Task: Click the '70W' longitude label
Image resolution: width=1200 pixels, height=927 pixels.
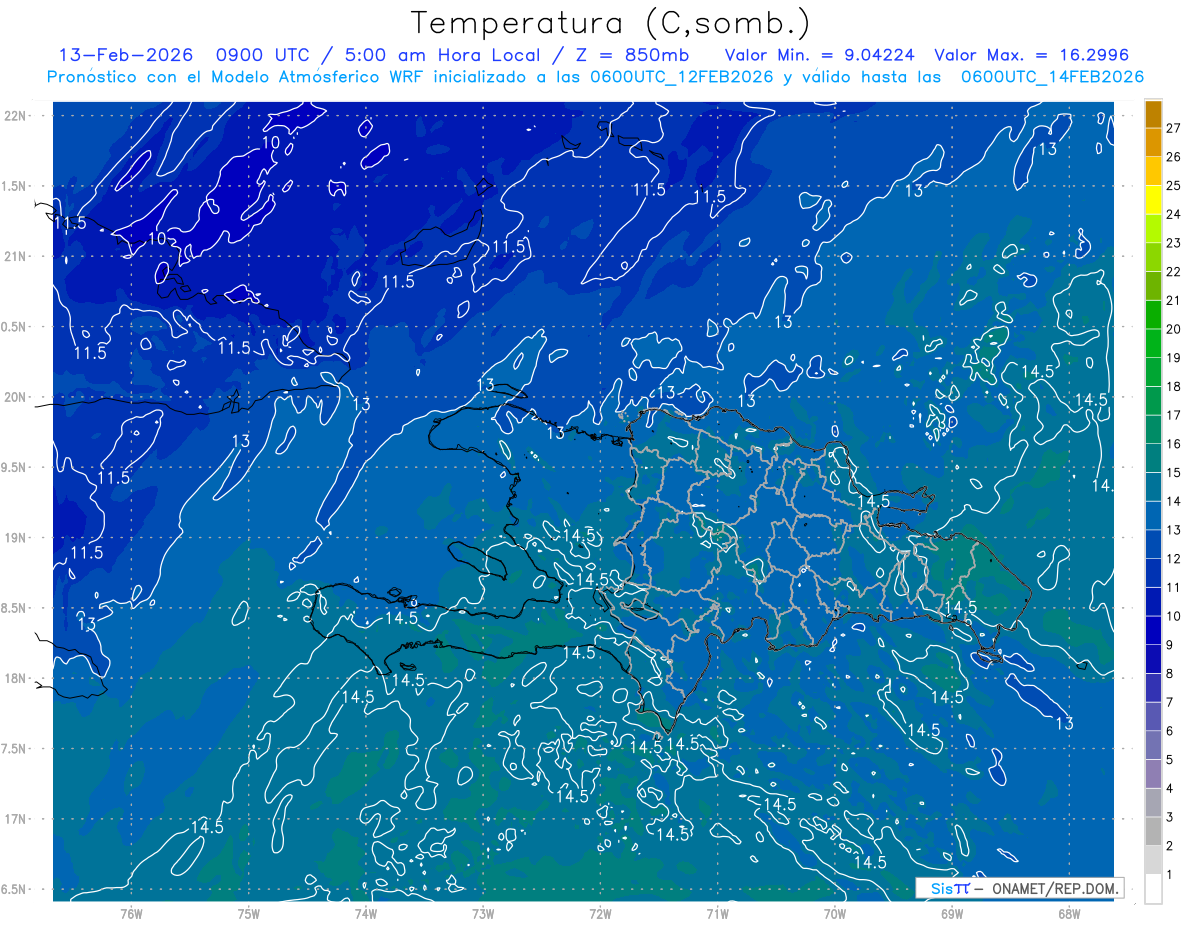Action: 835,913
